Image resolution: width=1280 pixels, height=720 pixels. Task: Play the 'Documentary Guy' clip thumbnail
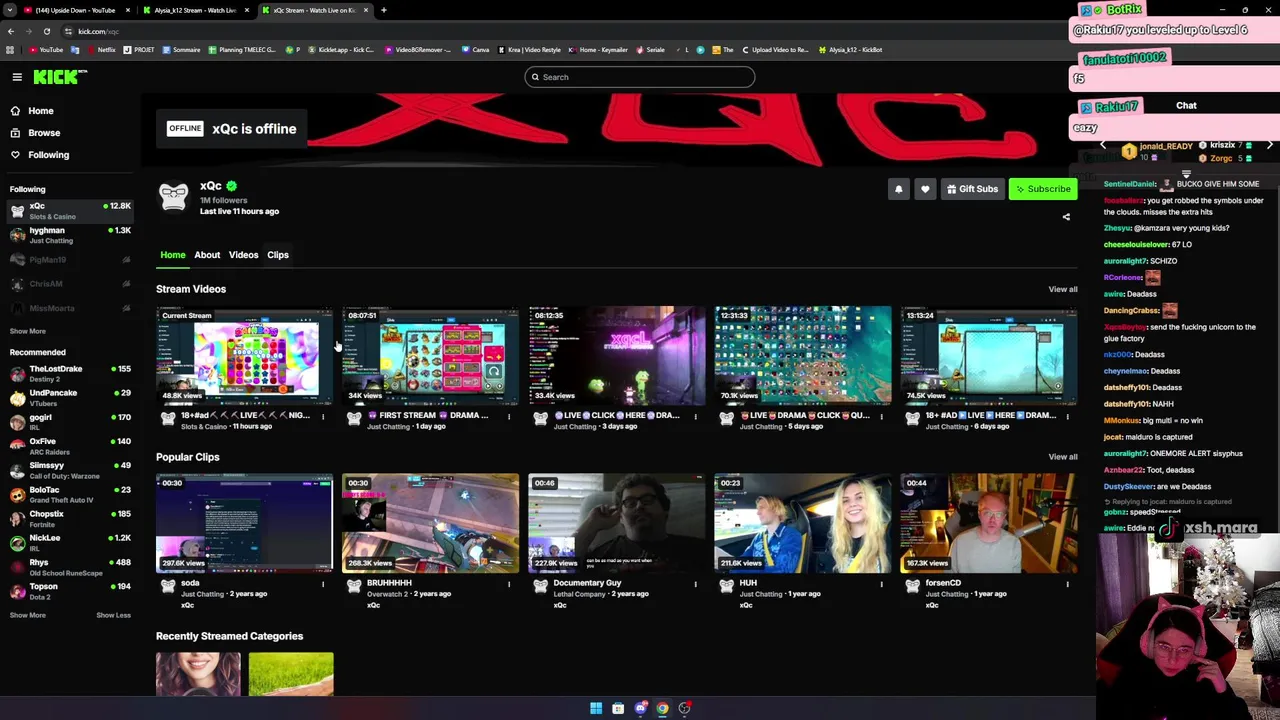tap(616, 523)
